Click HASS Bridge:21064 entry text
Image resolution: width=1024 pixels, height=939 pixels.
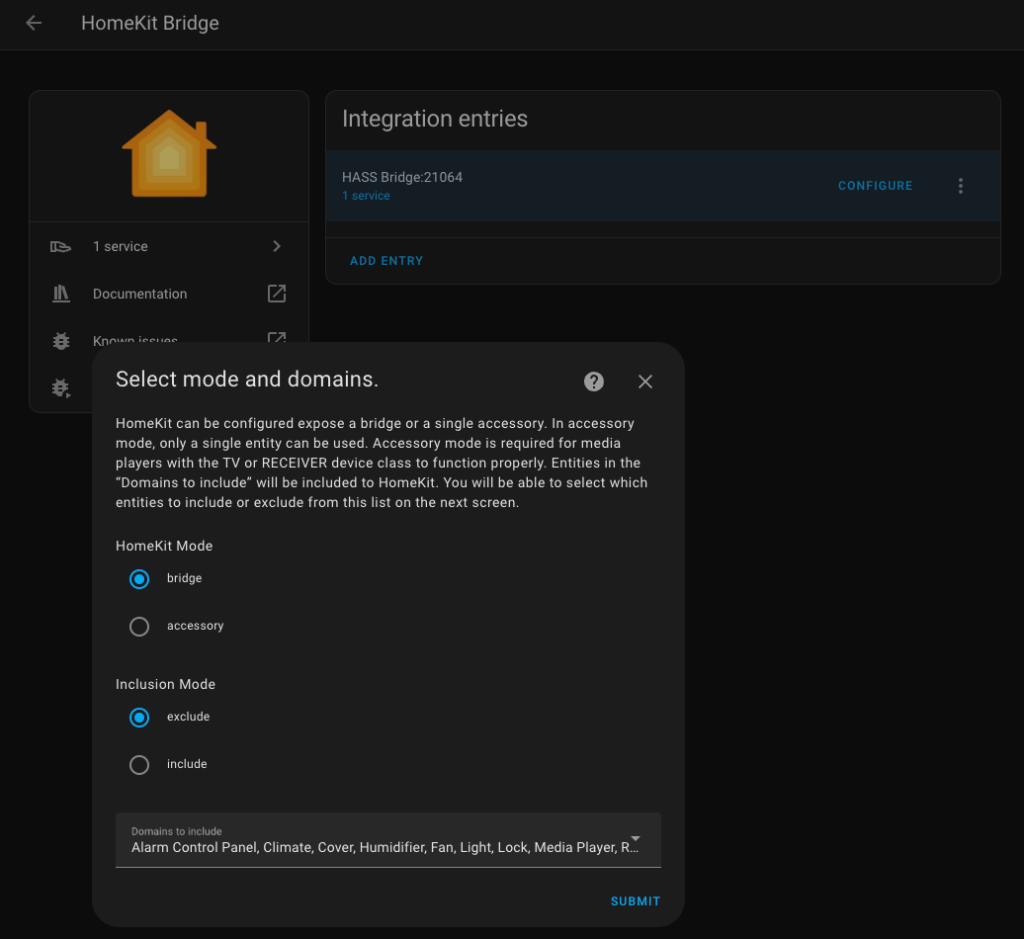tap(402, 177)
